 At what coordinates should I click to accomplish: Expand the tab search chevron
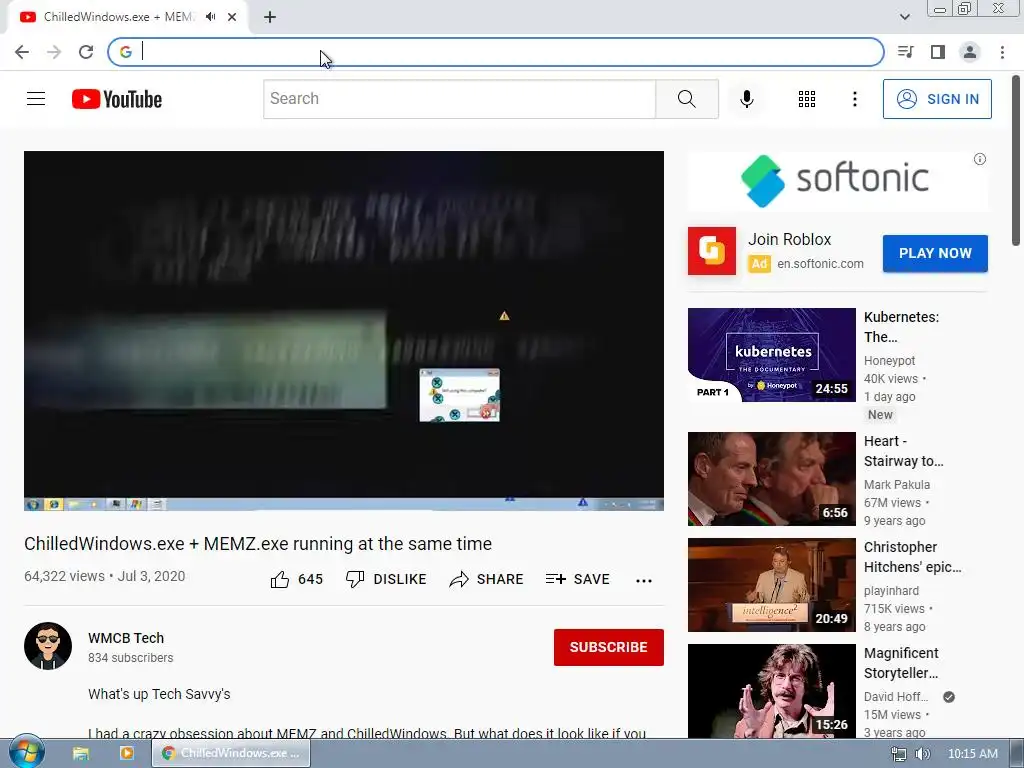904,17
